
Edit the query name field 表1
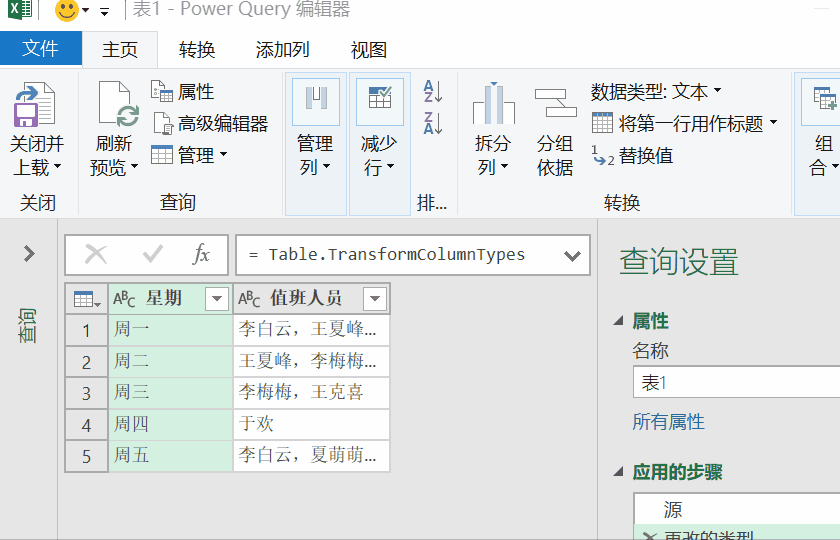(737, 382)
